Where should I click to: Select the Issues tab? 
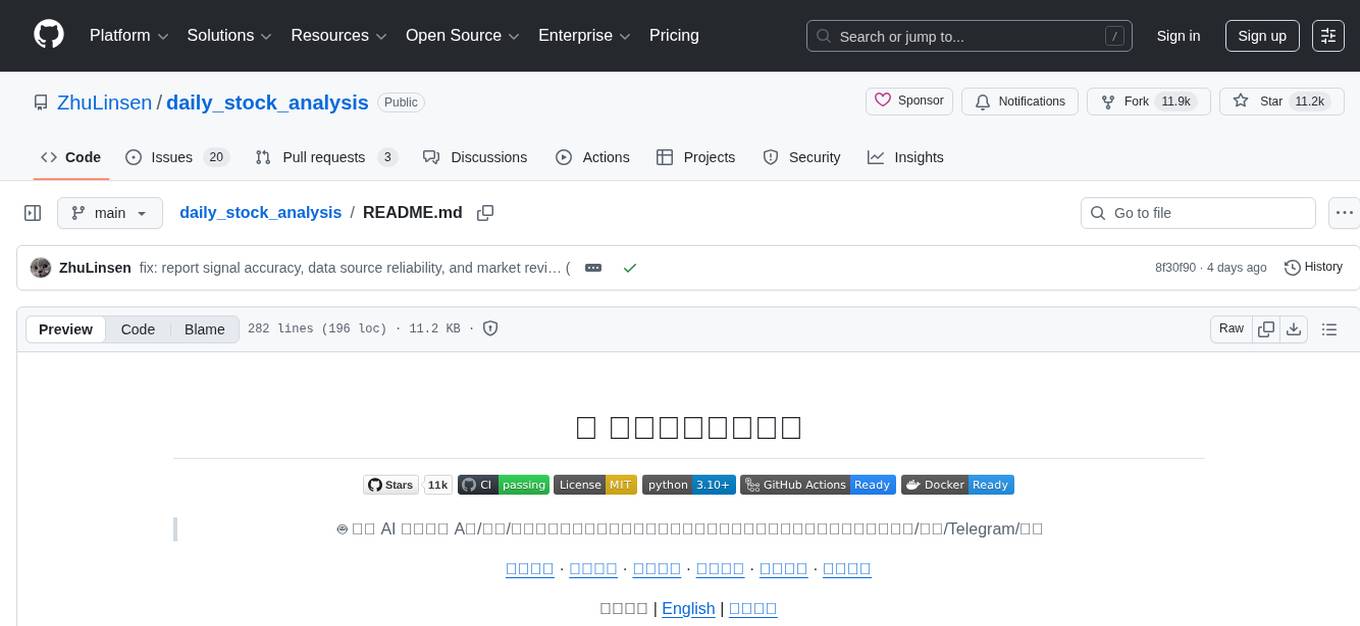click(171, 157)
